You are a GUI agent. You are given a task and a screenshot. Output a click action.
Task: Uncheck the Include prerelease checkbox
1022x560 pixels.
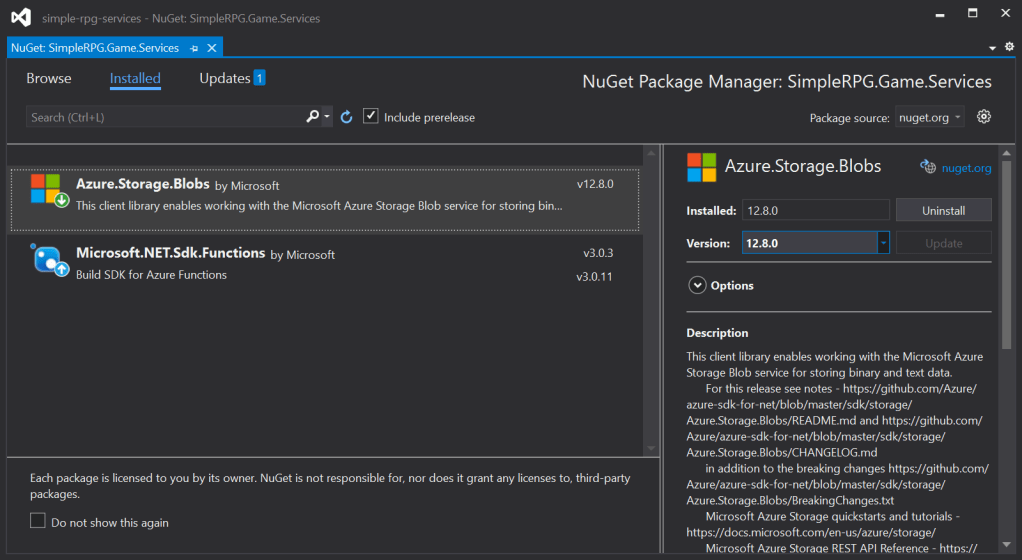(371, 117)
